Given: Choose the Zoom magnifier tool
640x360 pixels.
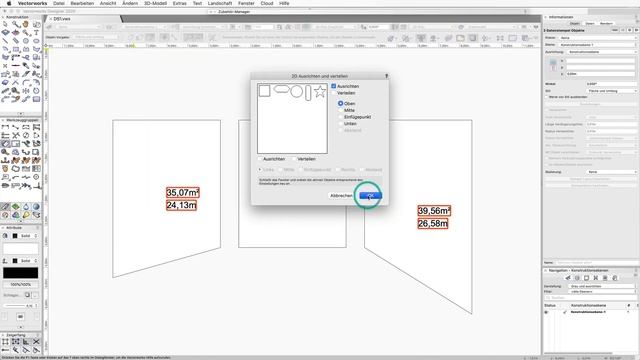Looking at the screenshot, I should click(16, 24).
